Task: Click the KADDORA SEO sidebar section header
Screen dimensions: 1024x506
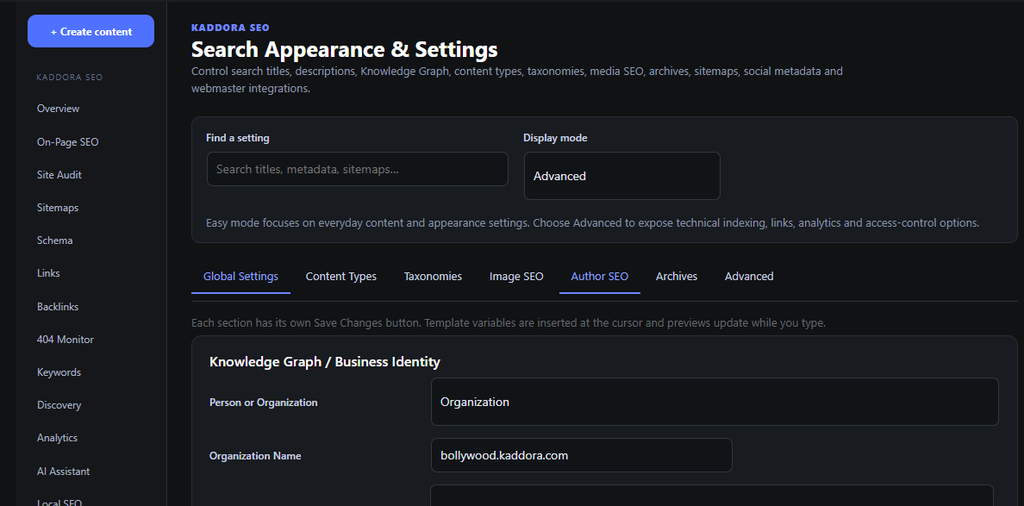Action: [70, 77]
